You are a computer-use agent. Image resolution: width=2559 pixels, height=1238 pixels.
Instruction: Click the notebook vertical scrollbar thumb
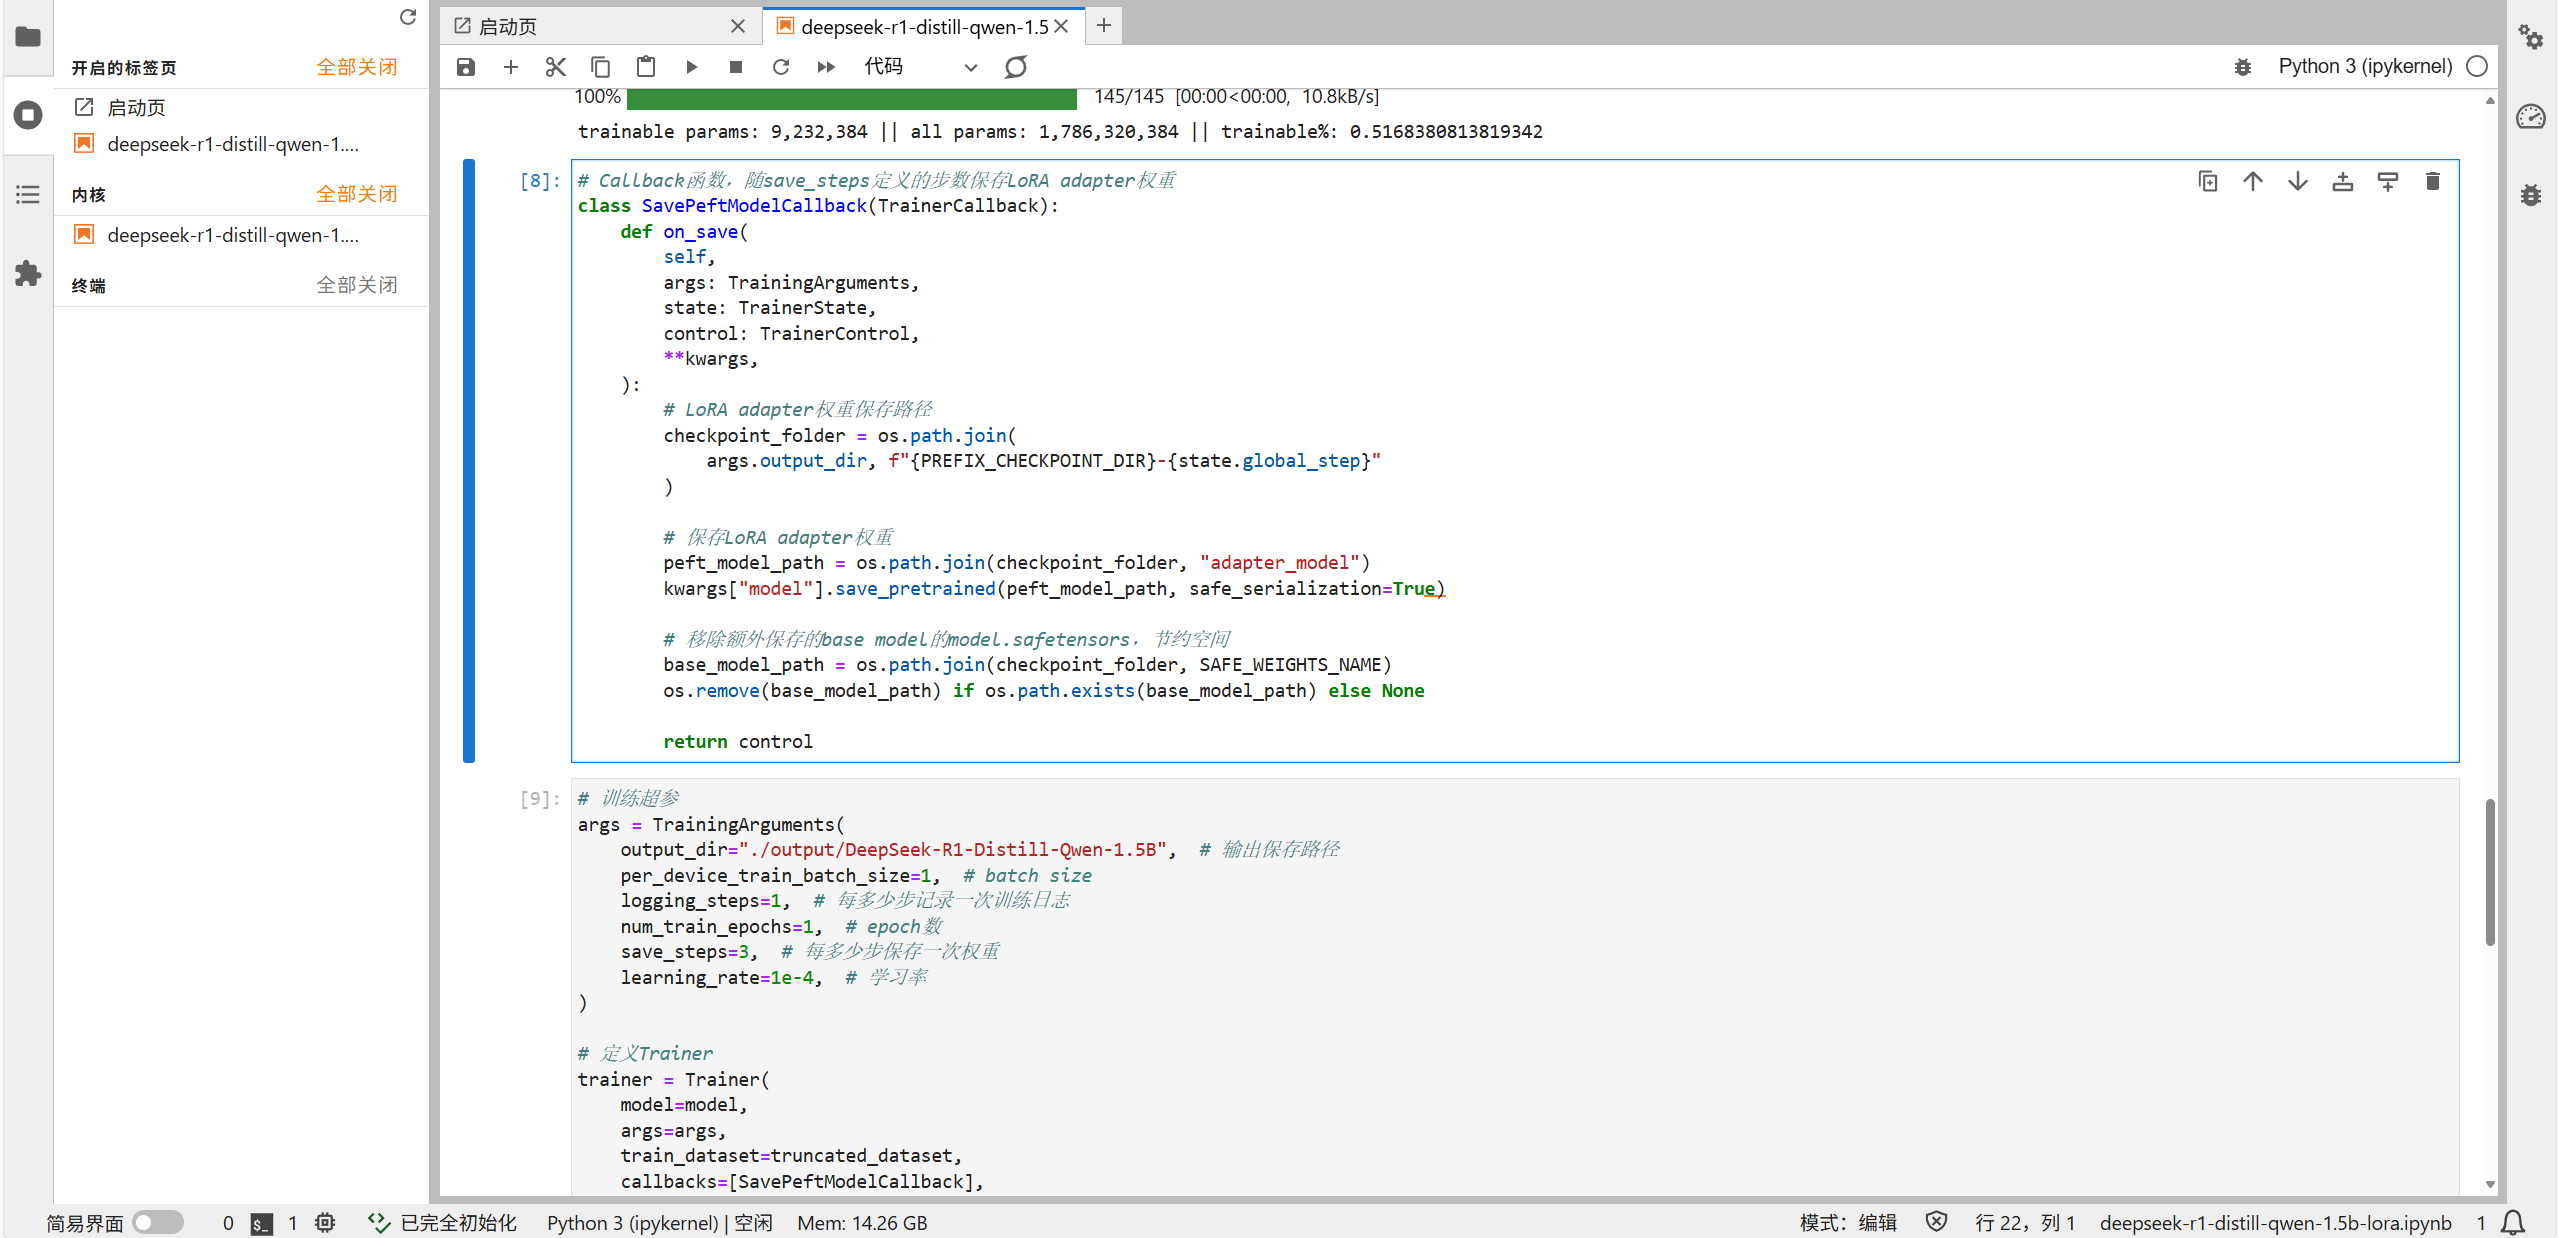2489,870
